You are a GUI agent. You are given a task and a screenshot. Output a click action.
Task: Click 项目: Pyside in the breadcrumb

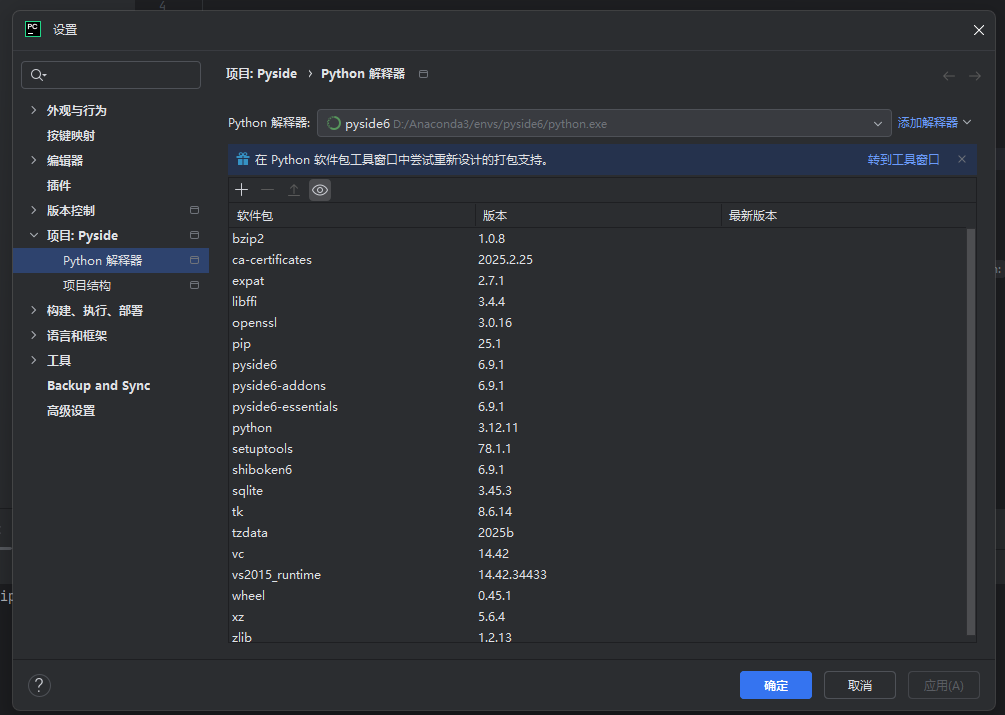(262, 74)
